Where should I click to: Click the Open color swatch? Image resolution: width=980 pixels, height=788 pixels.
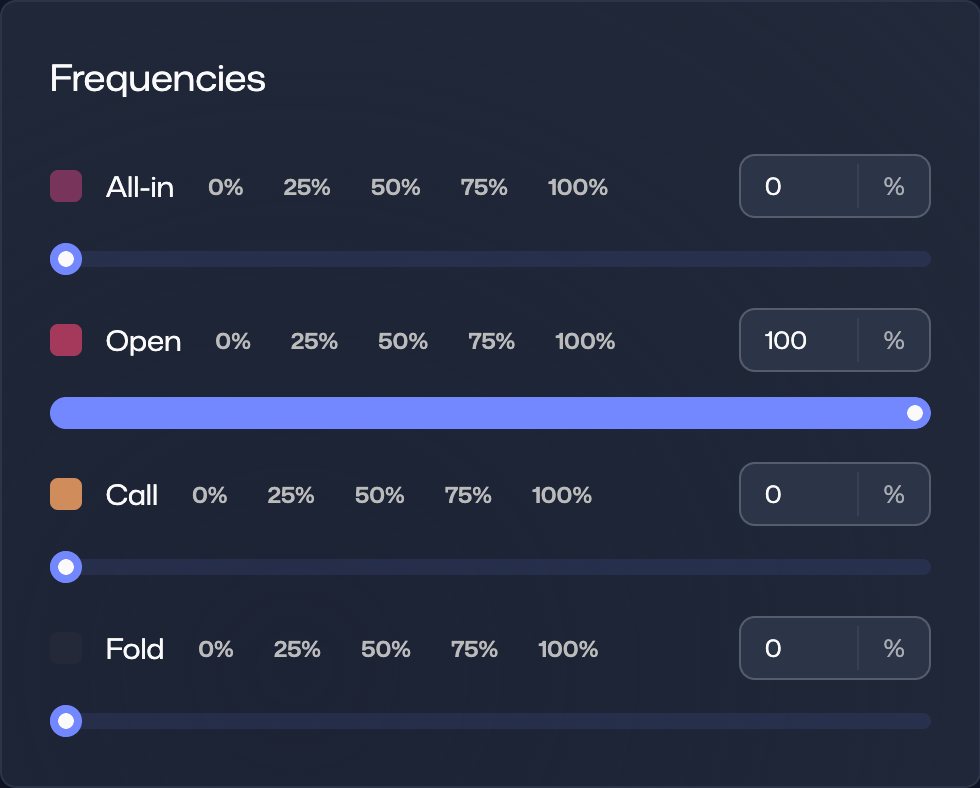point(66,341)
